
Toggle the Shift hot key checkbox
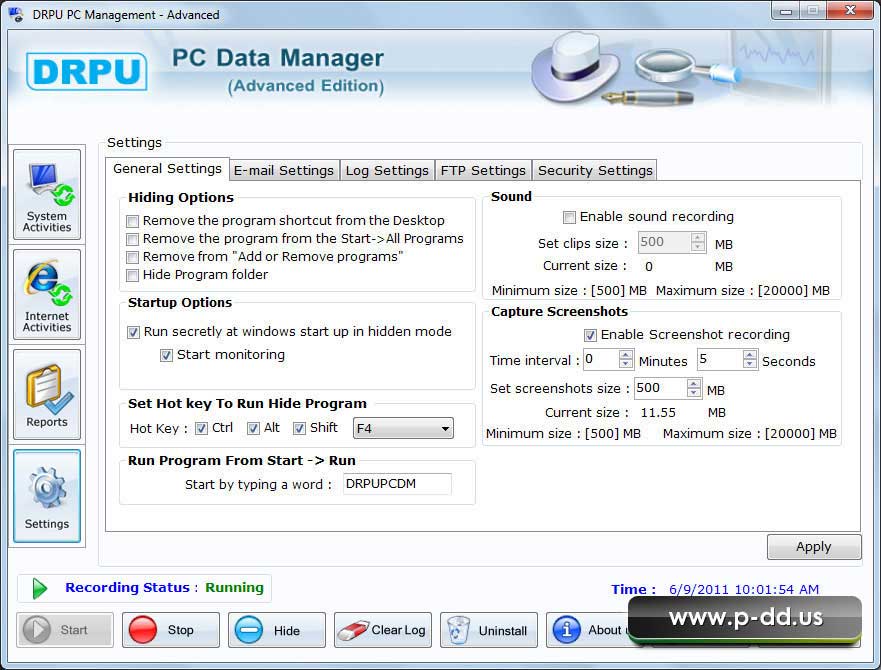(299, 428)
